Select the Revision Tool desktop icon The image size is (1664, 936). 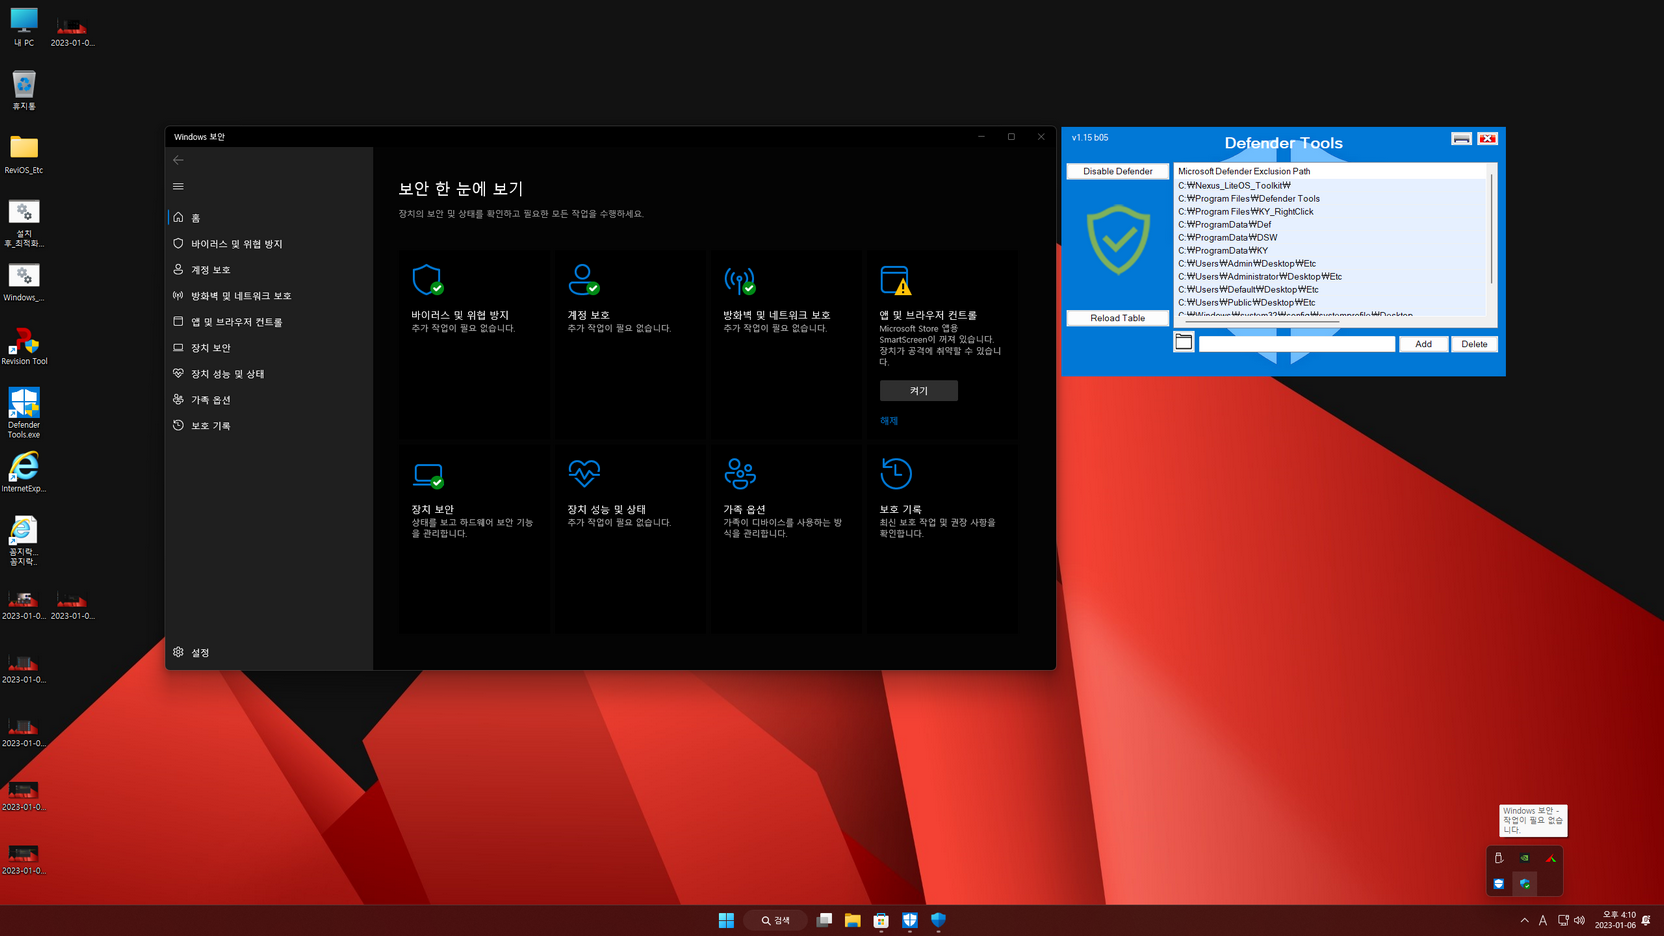point(24,346)
